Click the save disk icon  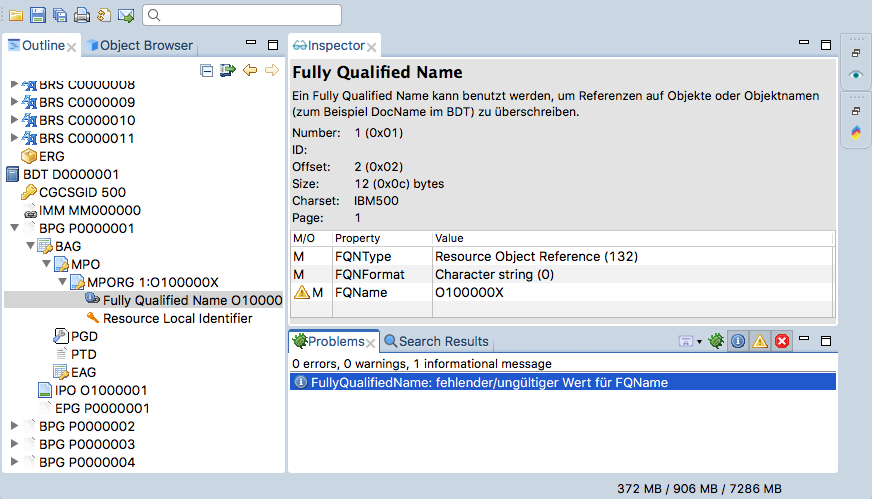point(38,15)
